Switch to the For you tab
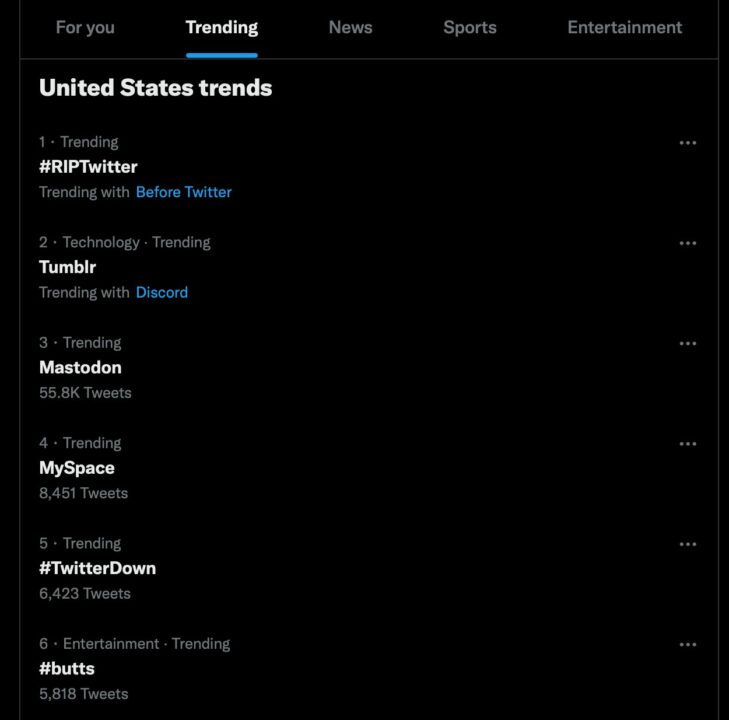The height and width of the screenshot is (720, 729). click(85, 28)
